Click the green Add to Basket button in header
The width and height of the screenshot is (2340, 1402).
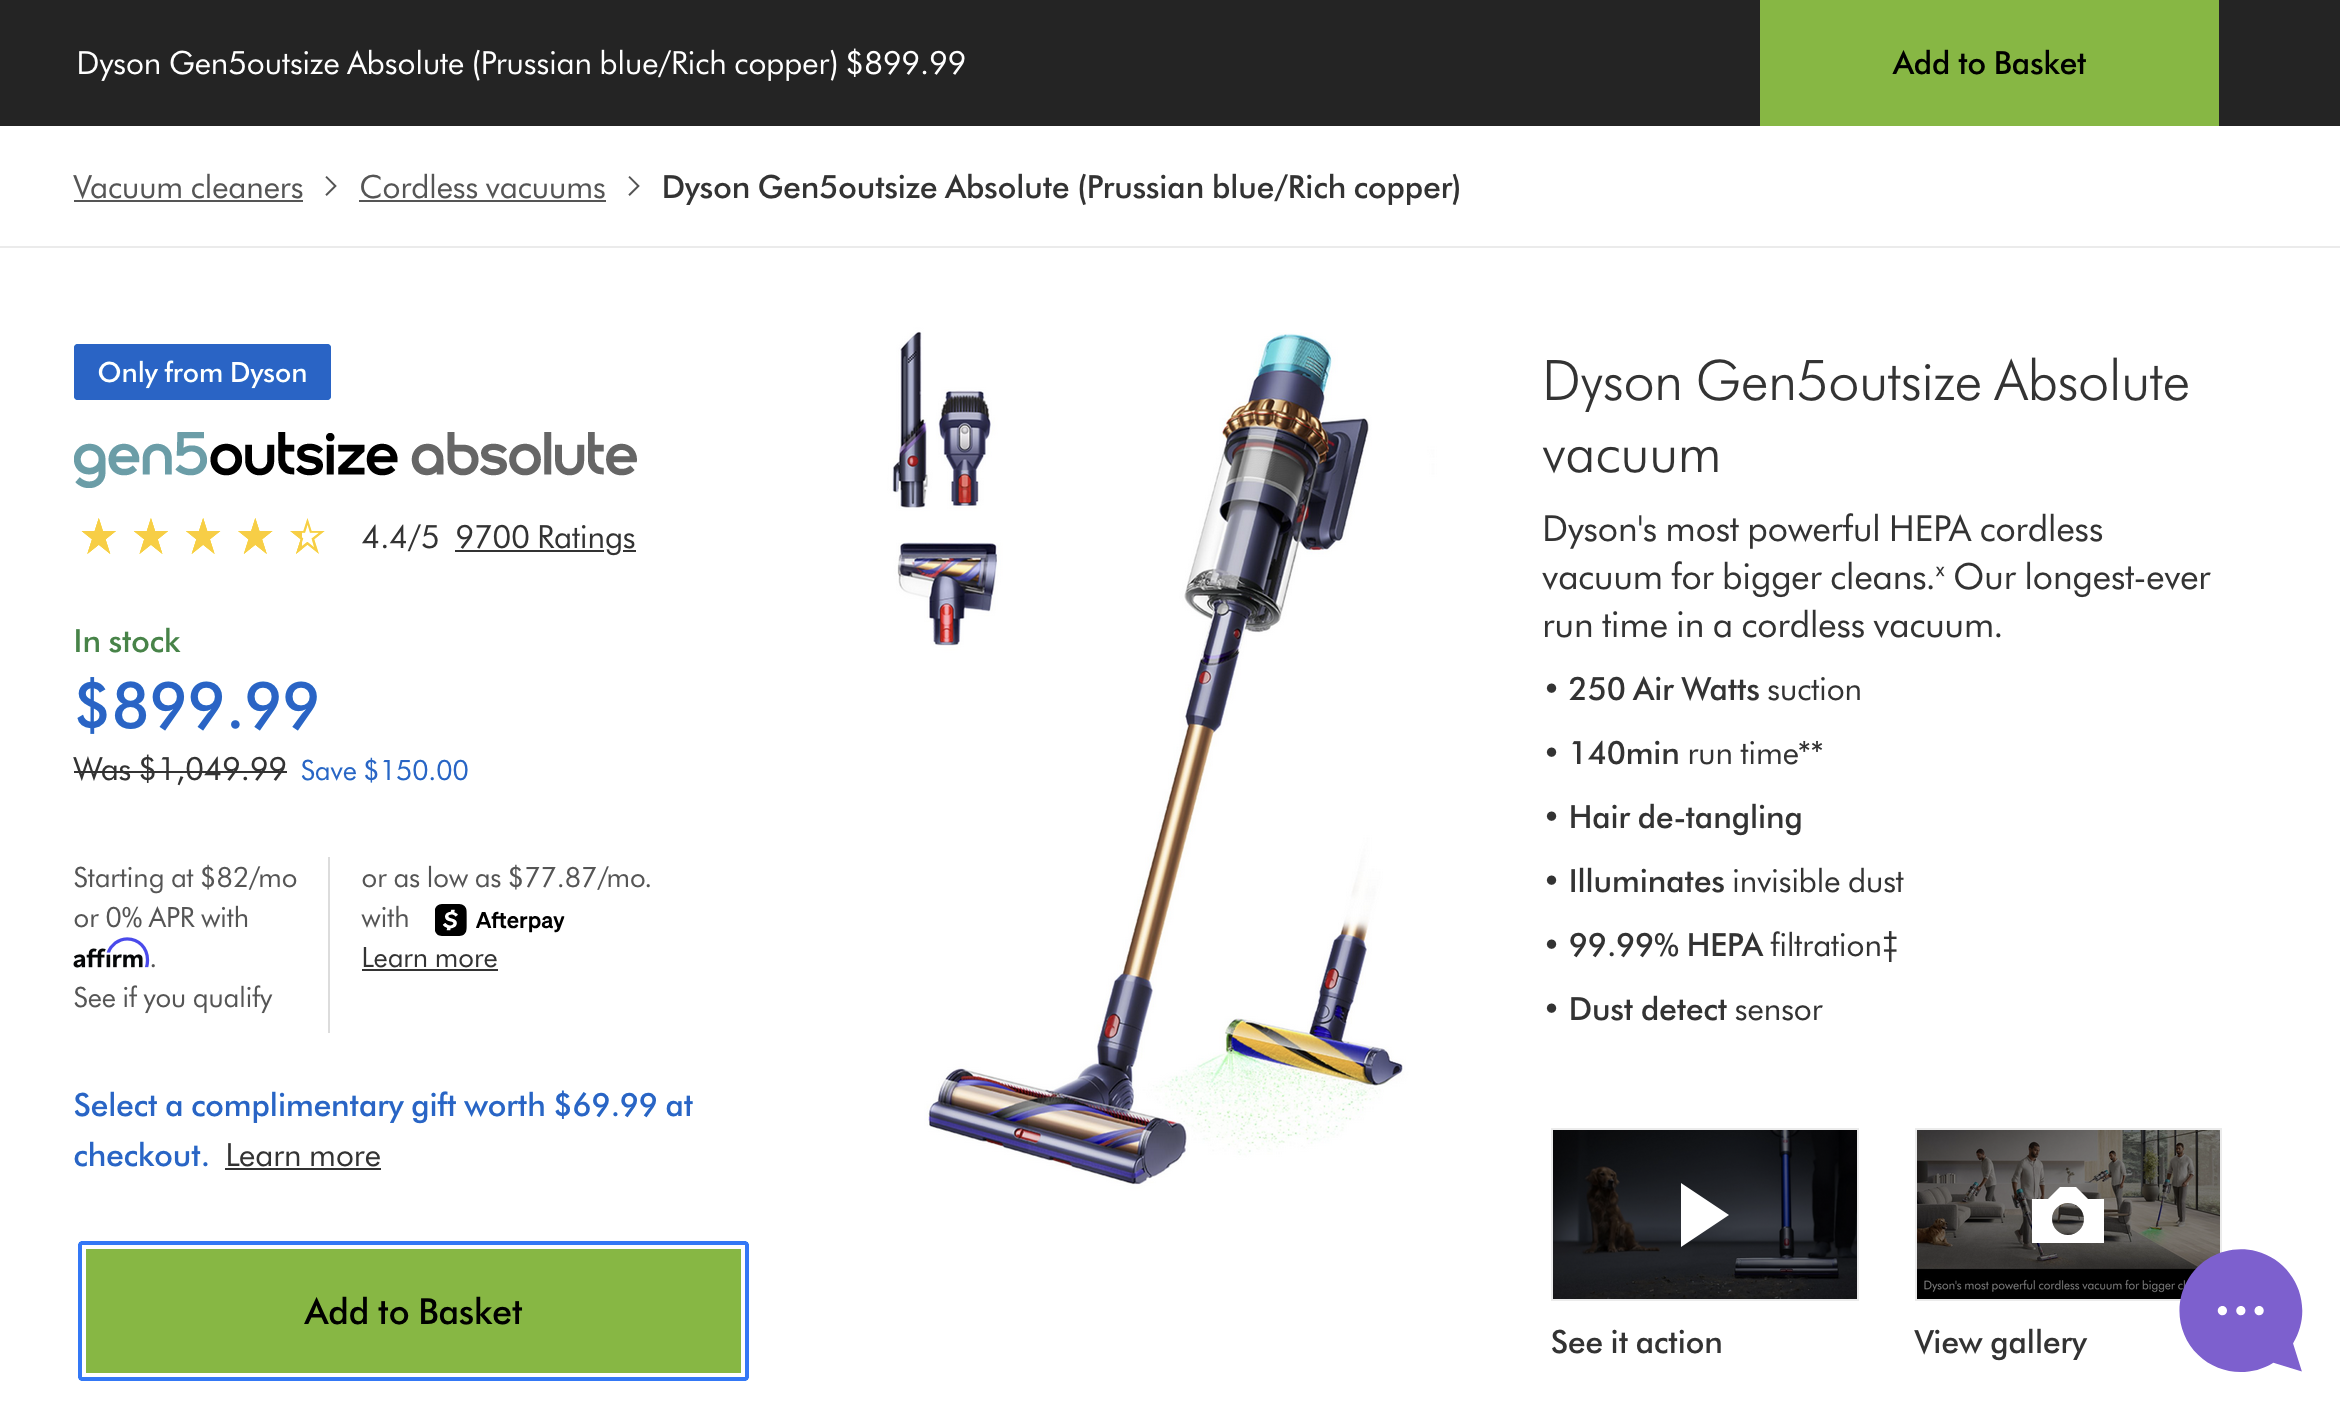[x=1989, y=63]
